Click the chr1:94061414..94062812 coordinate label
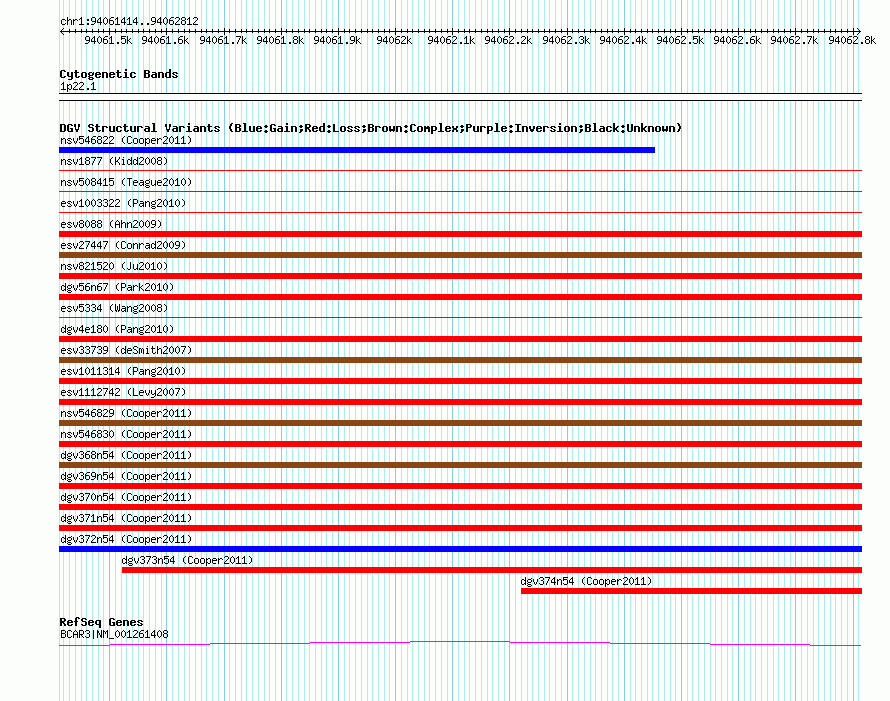 coord(129,21)
